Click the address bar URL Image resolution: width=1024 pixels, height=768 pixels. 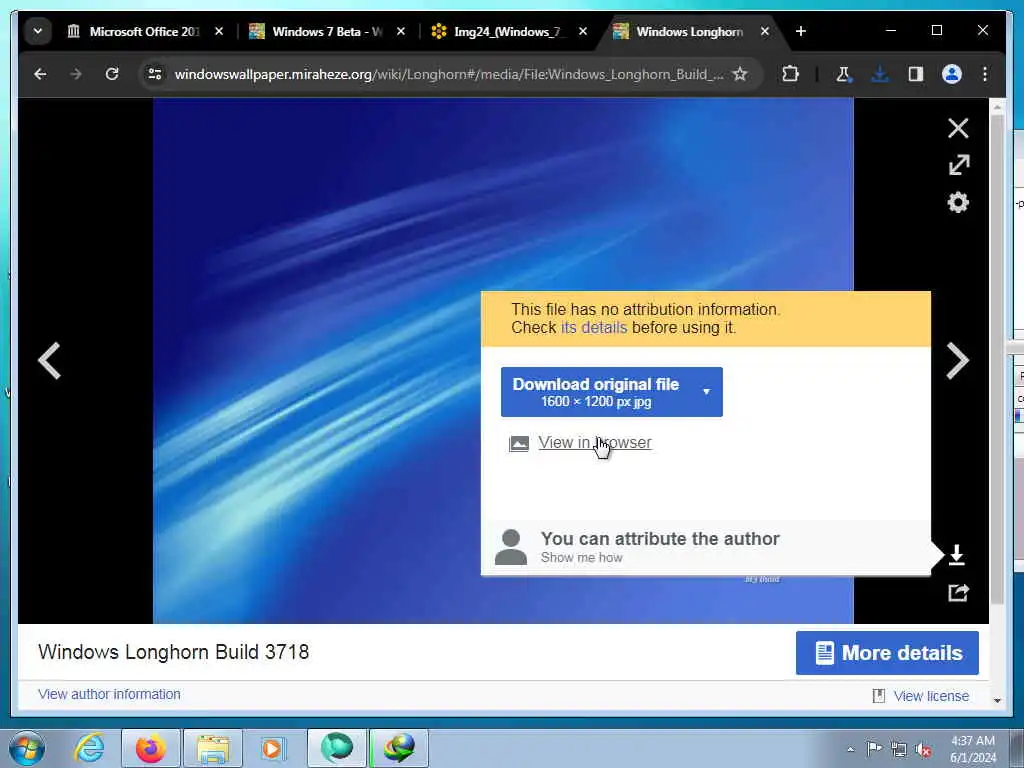tap(447, 74)
